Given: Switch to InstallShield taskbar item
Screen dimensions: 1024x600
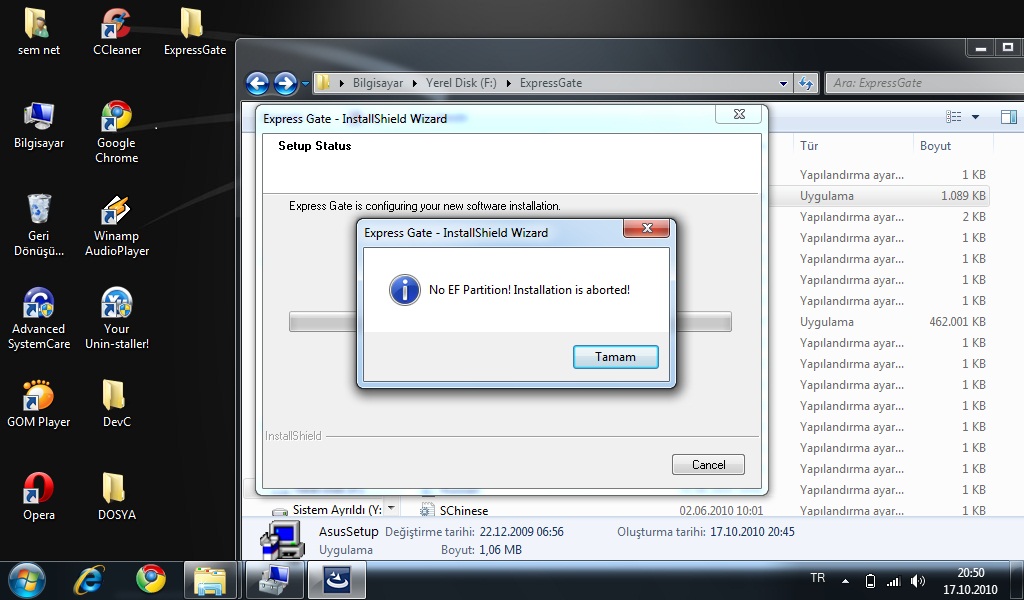Looking at the screenshot, I should 336,580.
